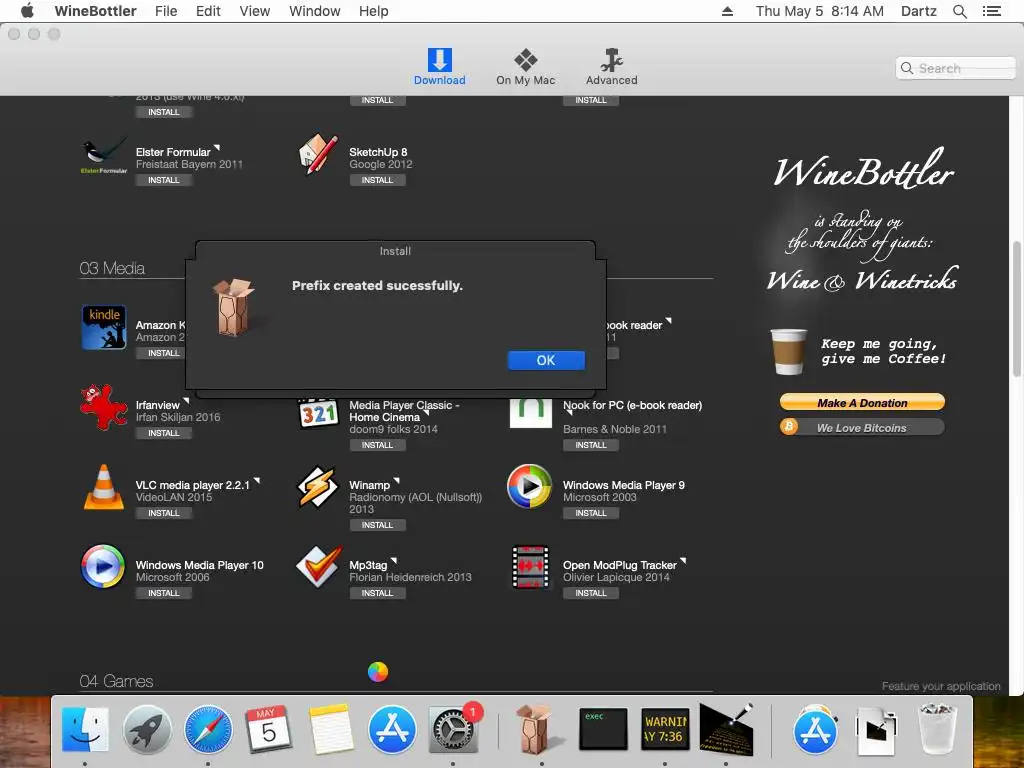Open Feature your application link
1024x768 pixels.
click(x=941, y=686)
